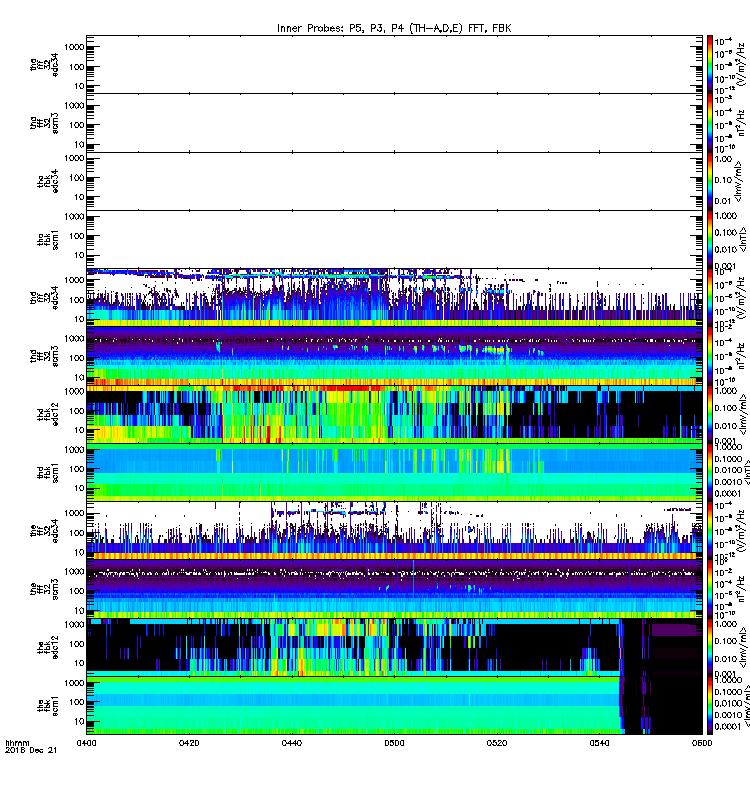The width and height of the screenshot is (750, 800).
Task: Click the 0540 time axis label
Action: tap(599, 743)
